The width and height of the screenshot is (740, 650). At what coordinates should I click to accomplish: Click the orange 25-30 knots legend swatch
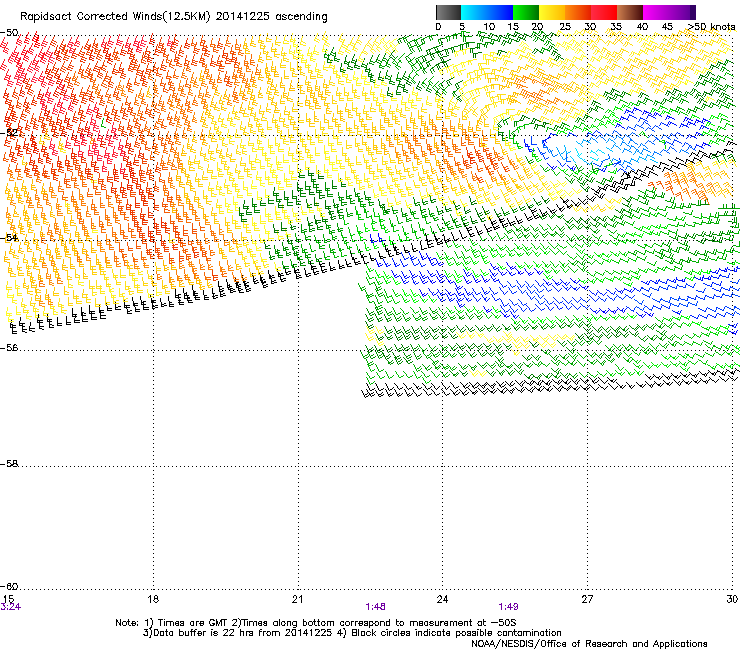(578, 12)
